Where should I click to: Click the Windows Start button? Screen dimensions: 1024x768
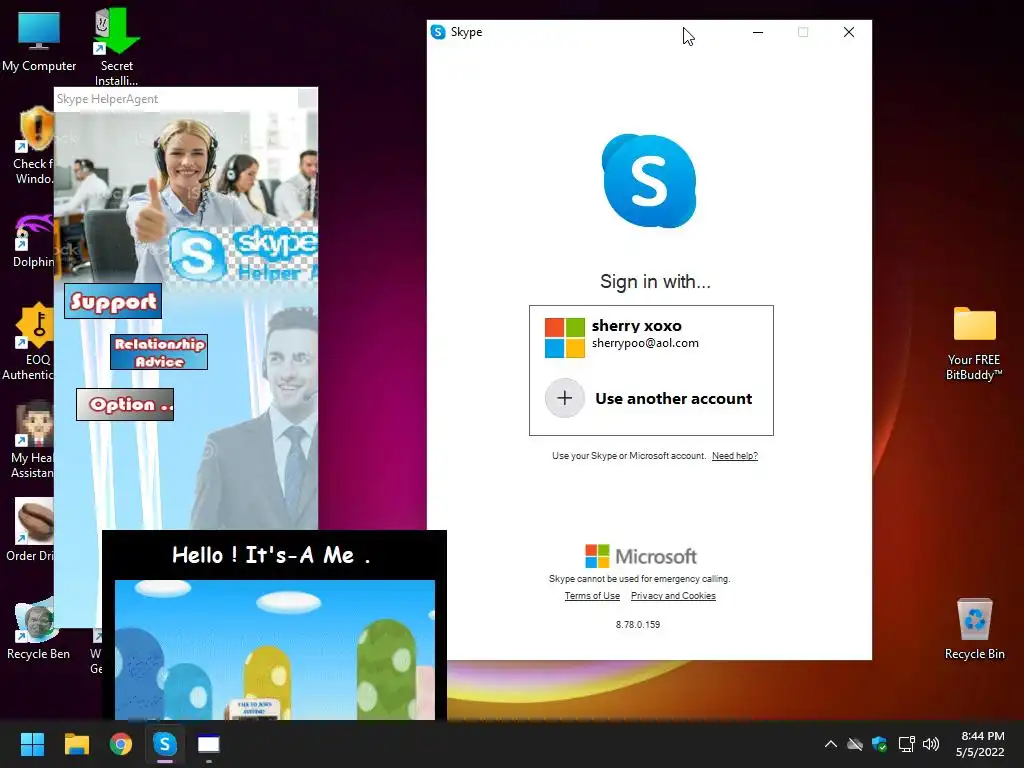point(32,744)
